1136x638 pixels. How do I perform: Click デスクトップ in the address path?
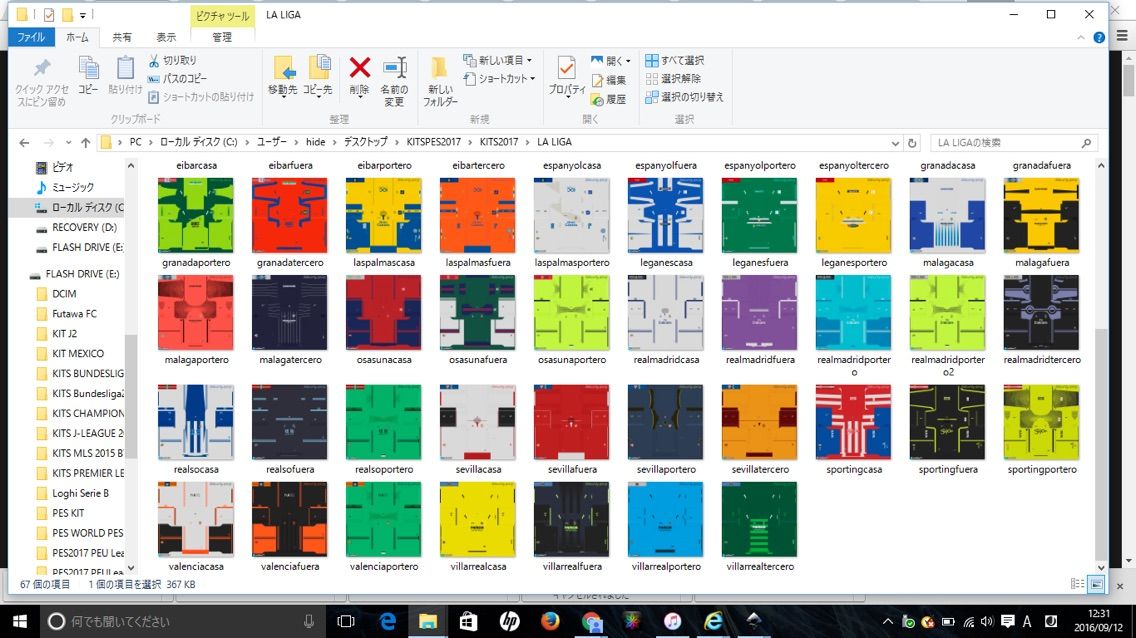pyautogui.click(x=365, y=142)
